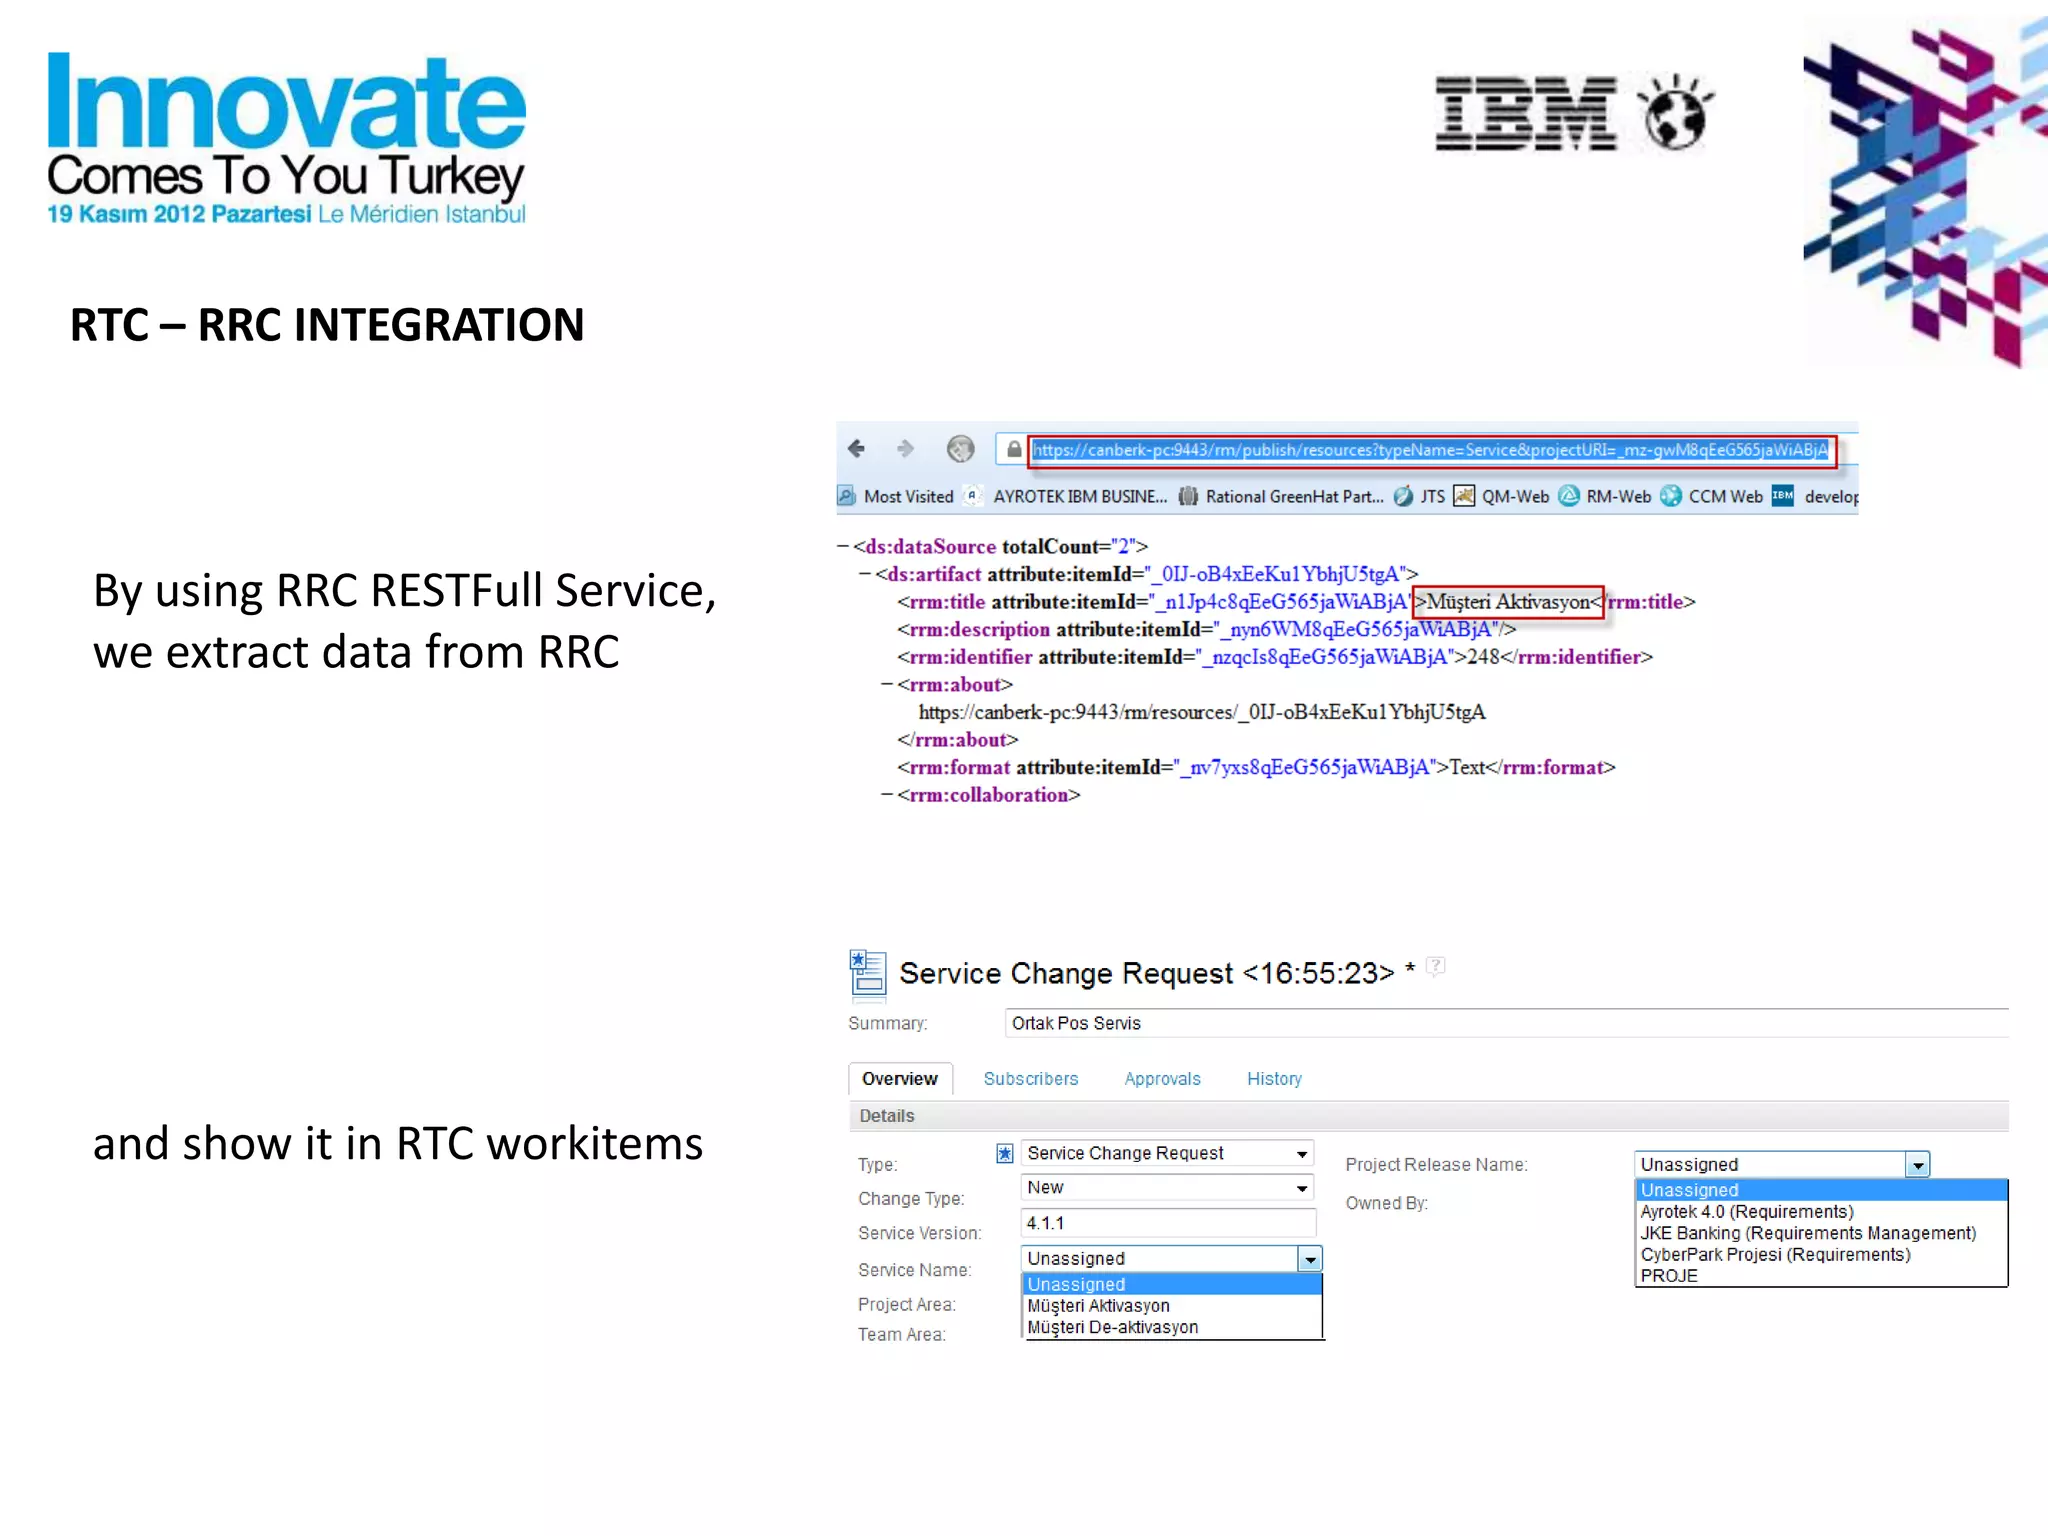The height and width of the screenshot is (1536, 2048).
Task: Select Unassigned in Service Name list
Action: [x=1172, y=1284]
